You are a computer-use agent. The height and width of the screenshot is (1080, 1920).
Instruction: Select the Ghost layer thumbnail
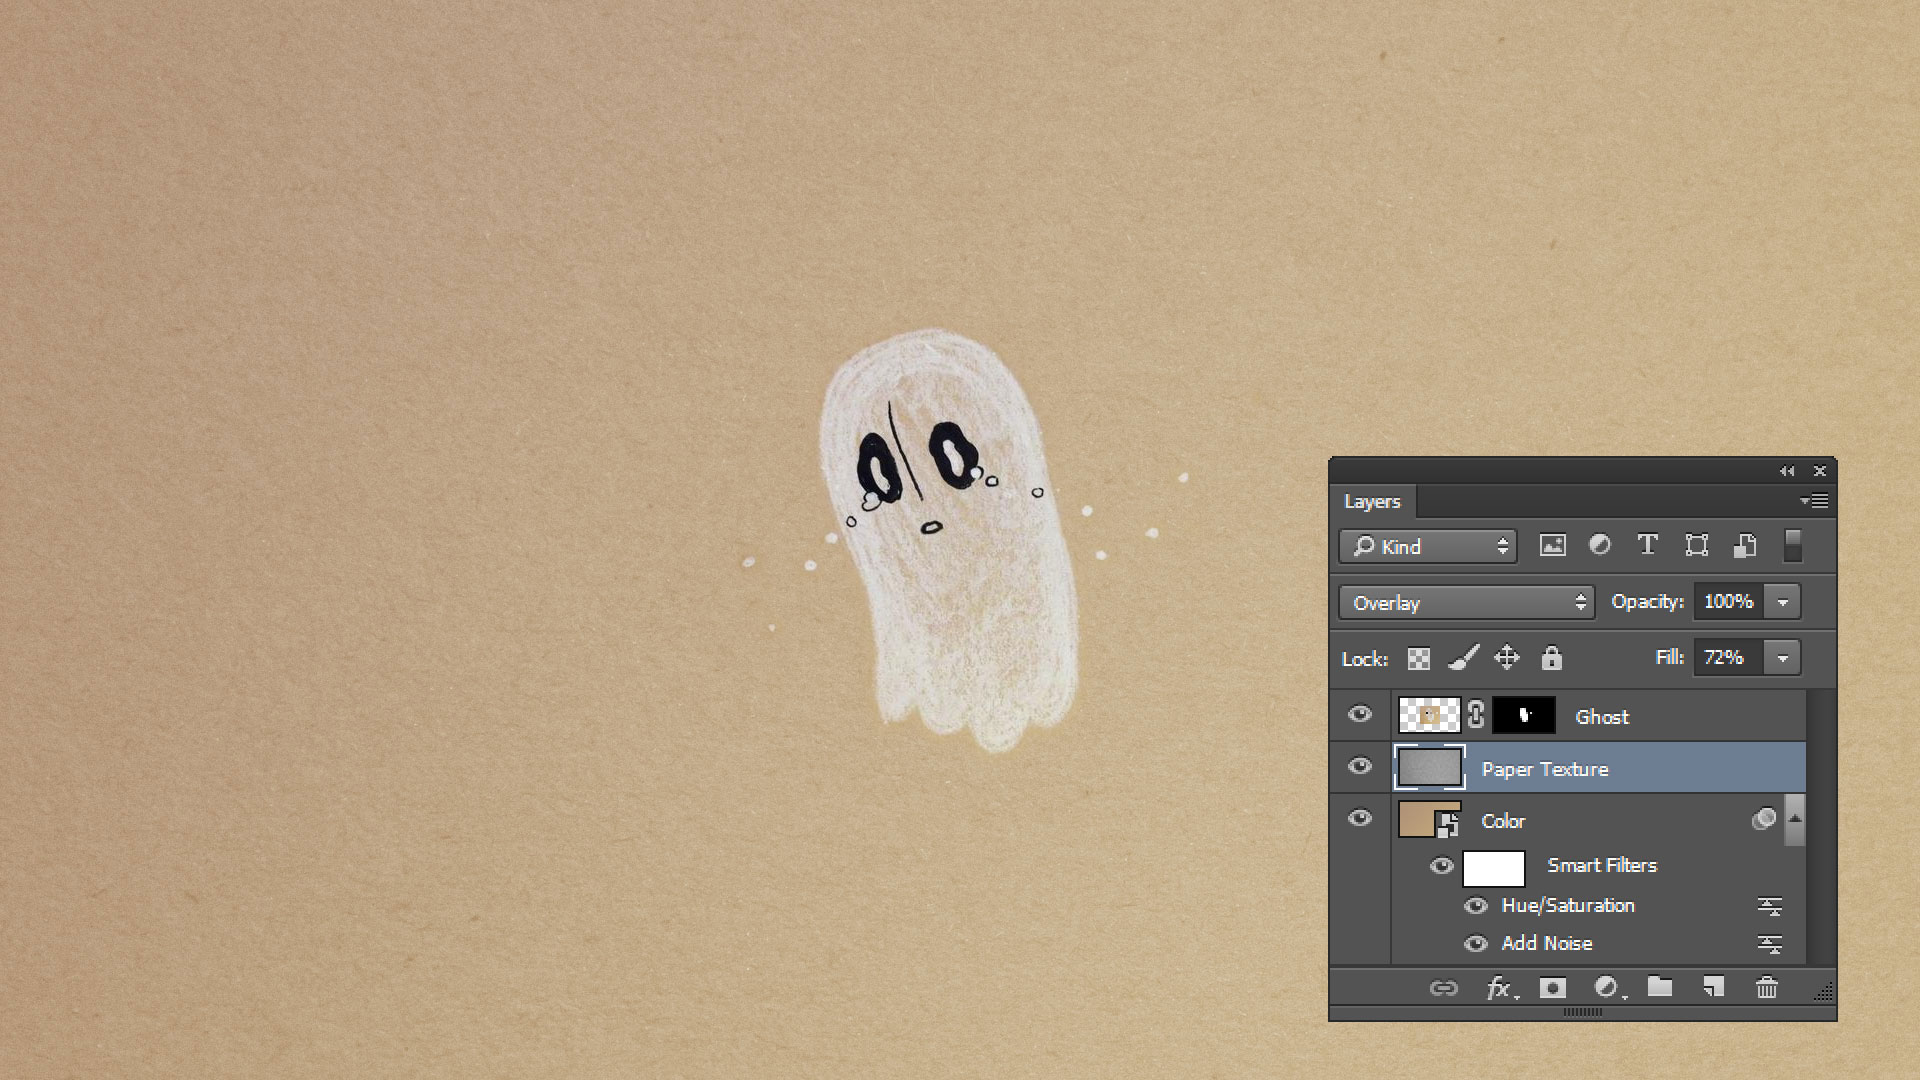(1429, 716)
